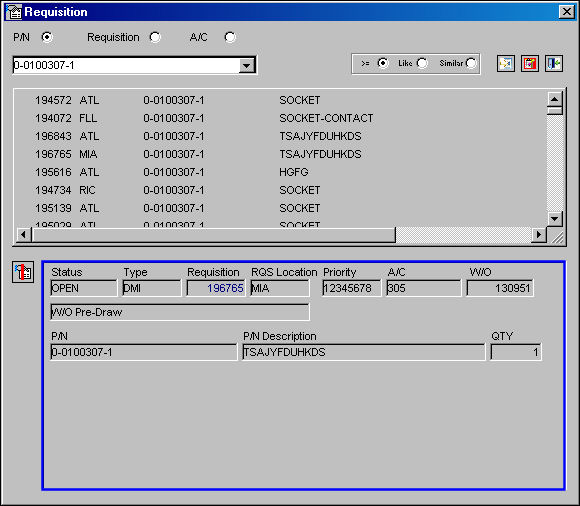Select the Like search radio button
Image resolution: width=580 pixels, height=506 pixels.
[422, 63]
